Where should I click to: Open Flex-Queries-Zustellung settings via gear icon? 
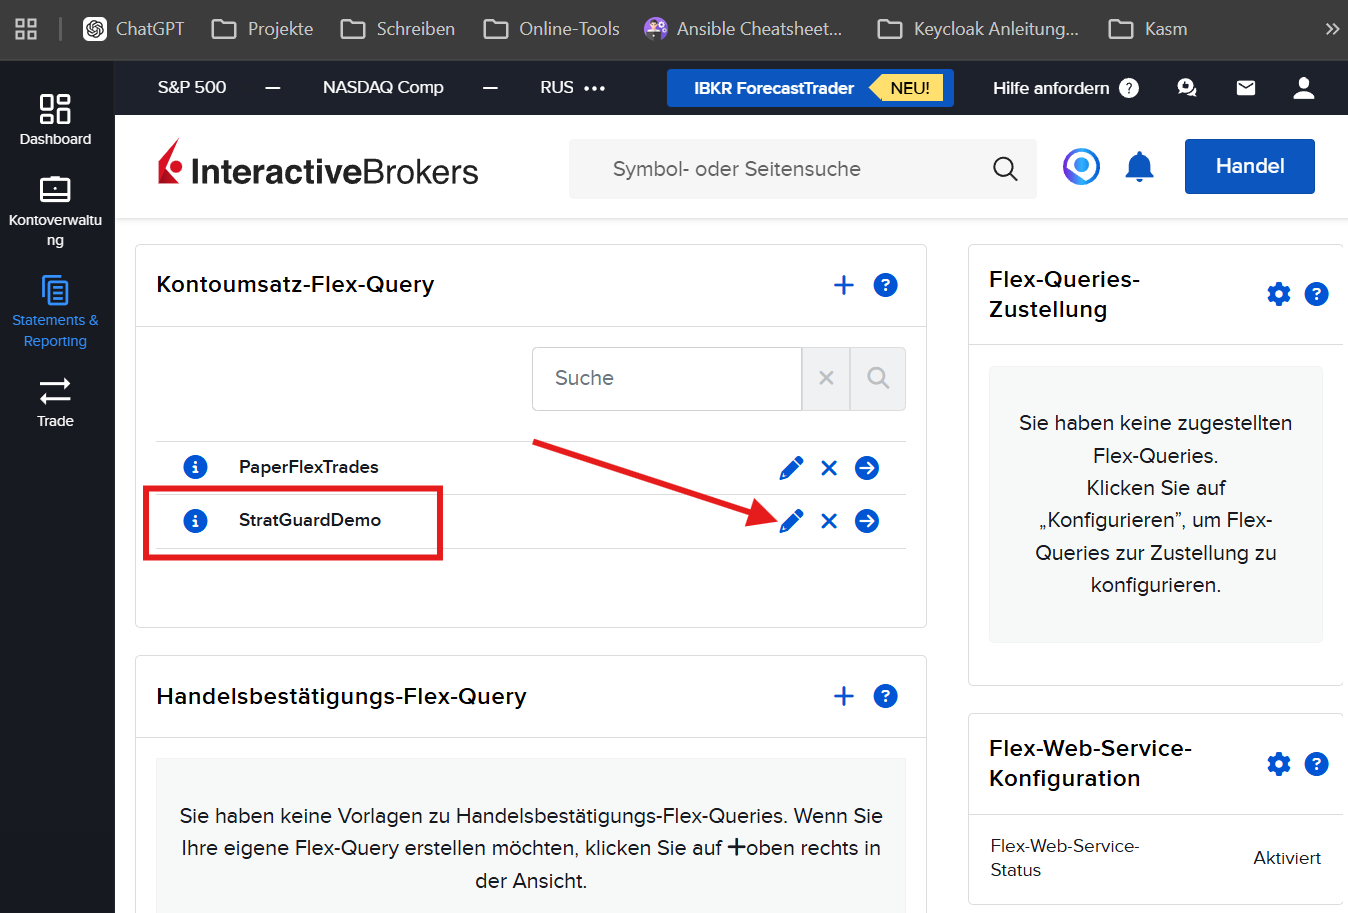1279,294
